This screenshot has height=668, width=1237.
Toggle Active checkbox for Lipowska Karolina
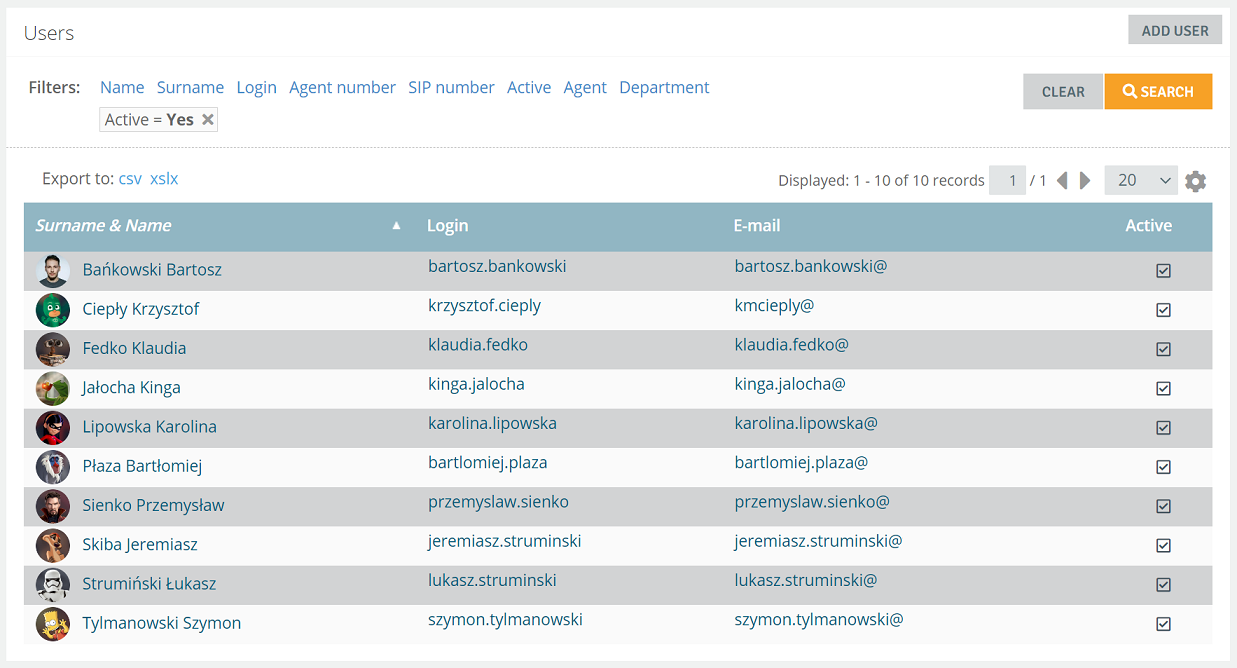point(1163,428)
